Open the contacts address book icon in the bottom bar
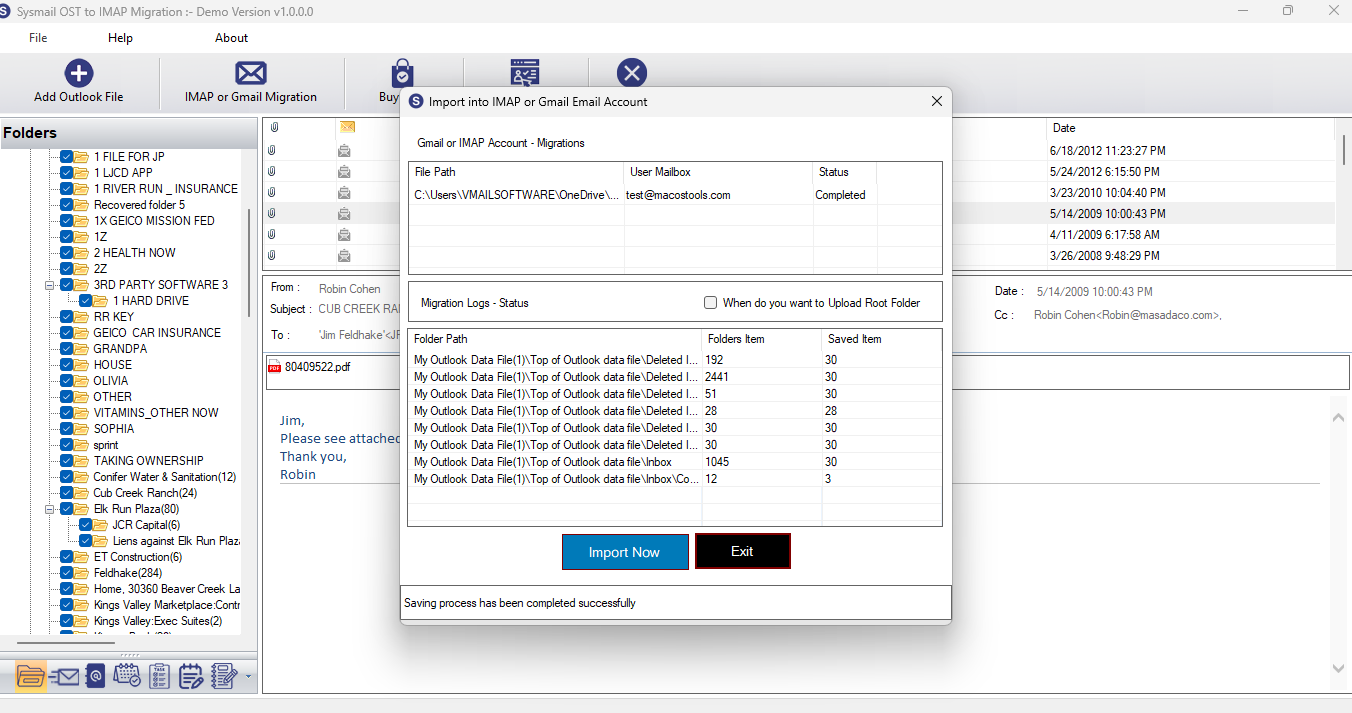Image resolution: width=1352 pixels, height=713 pixels. (95, 677)
